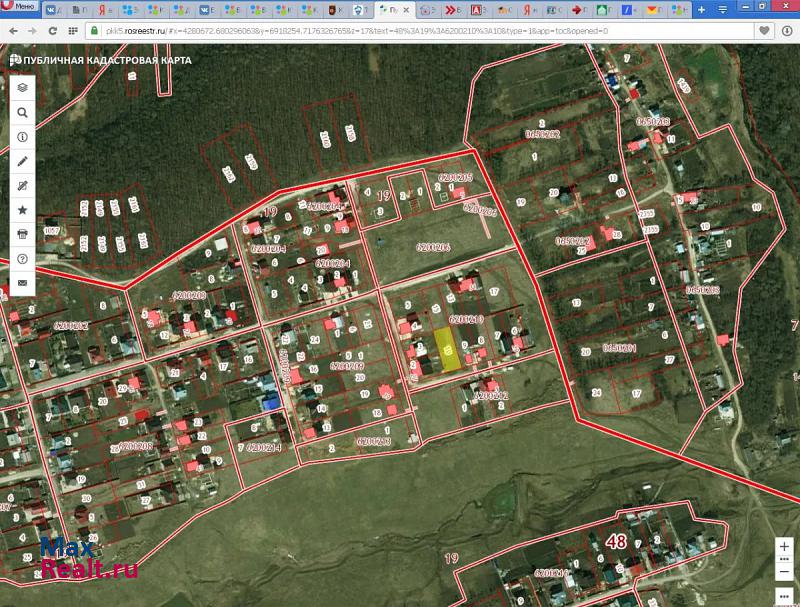Select the pencil drawing tool
The width and height of the screenshot is (800, 607).
pyautogui.click(x=22, y=161)
